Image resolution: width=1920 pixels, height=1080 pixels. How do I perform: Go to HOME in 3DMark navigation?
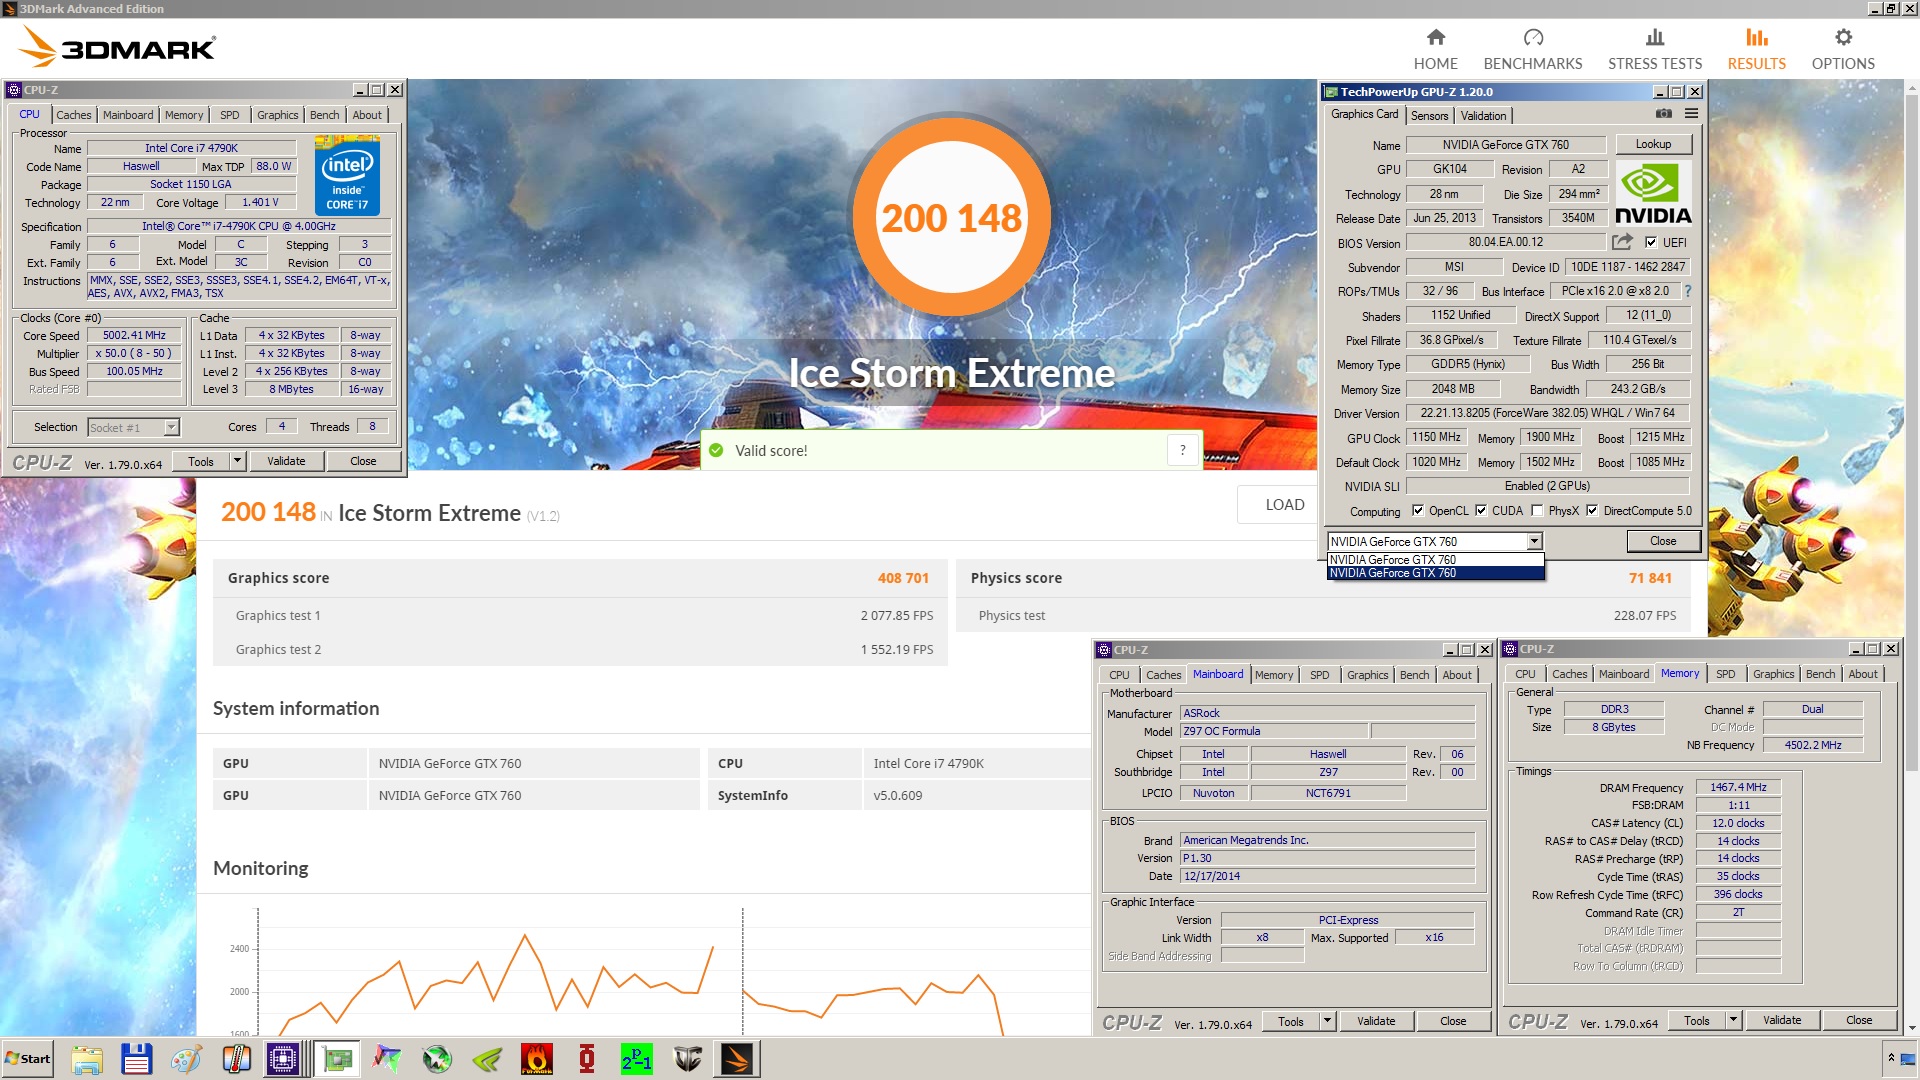[x=1435, y=49]
